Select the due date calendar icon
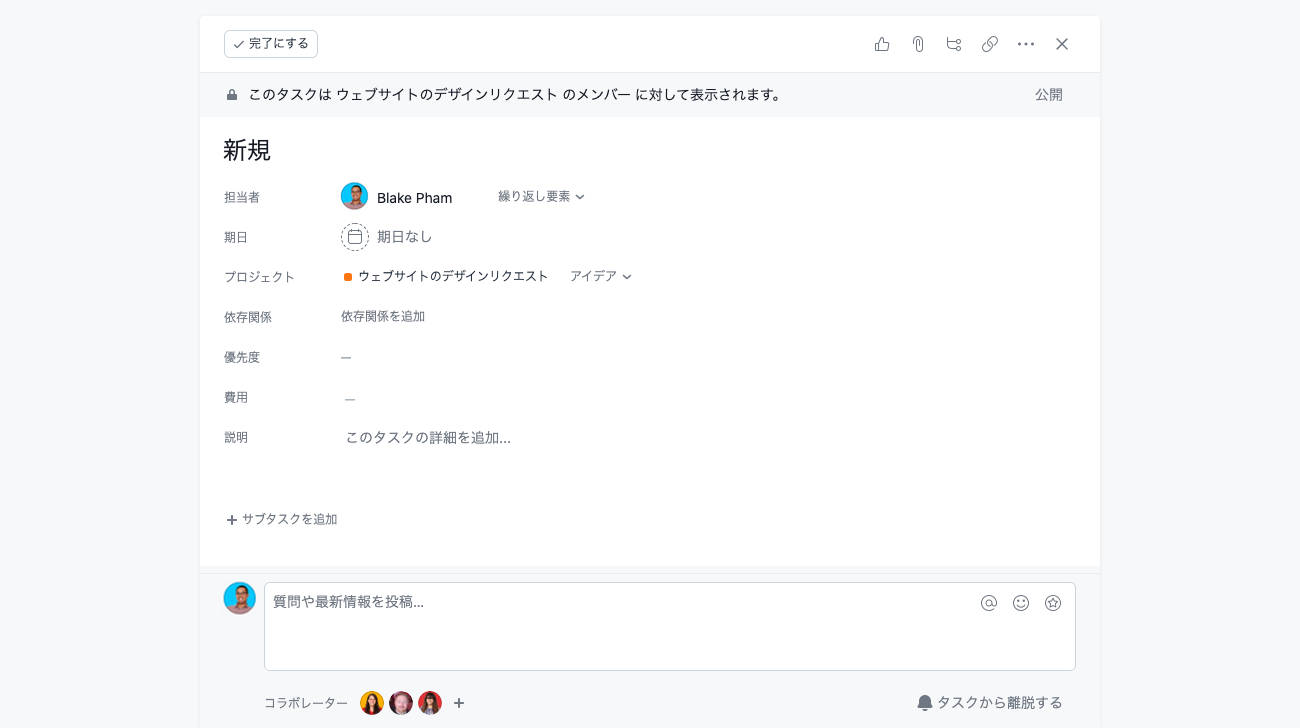This screenshot has width=1300, height=728. [355, 237]
